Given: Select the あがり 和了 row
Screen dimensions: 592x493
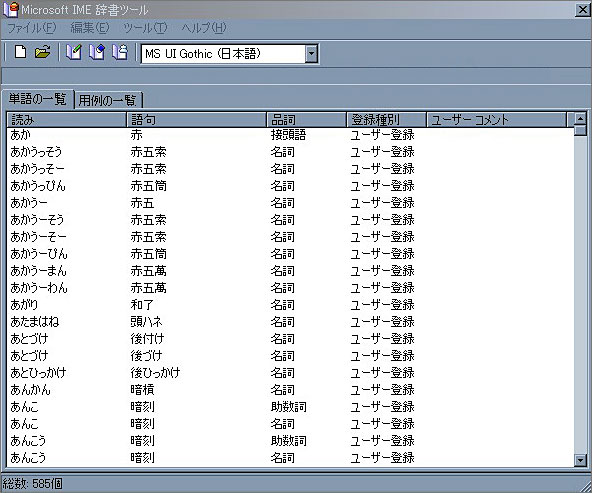Looking at the screenshot, I should (290, 305).
